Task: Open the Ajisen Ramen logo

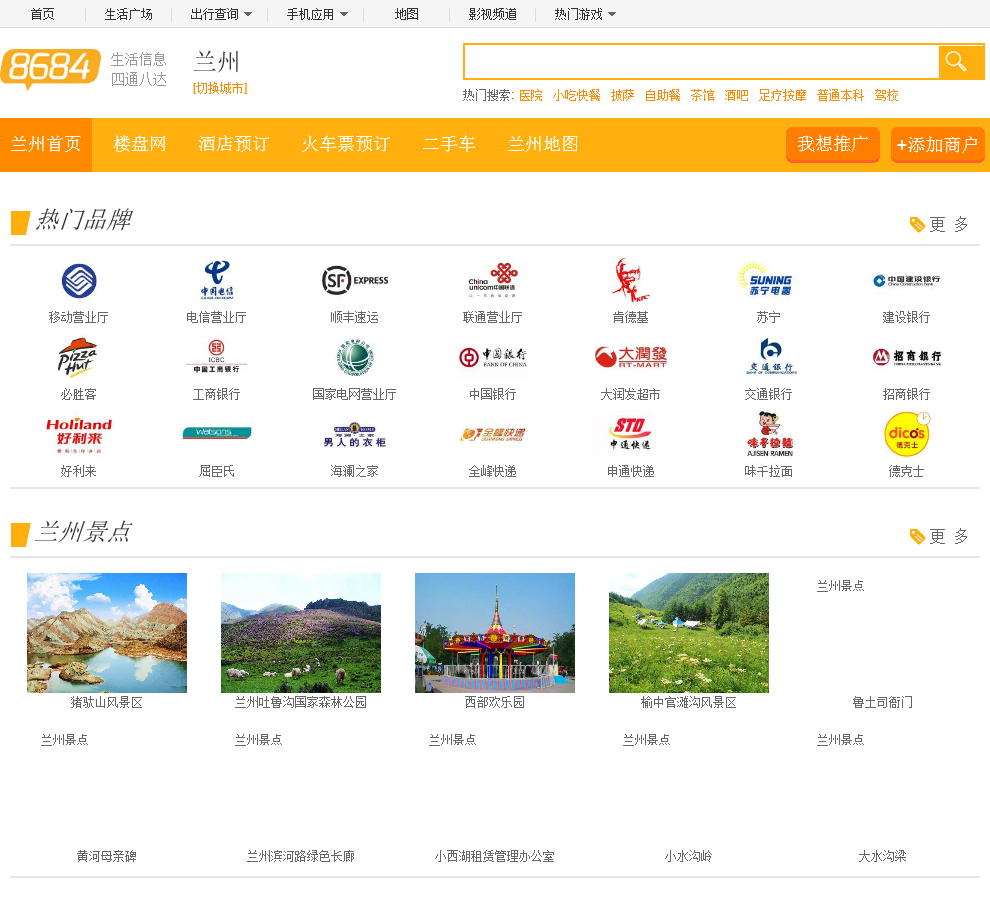Action: [x=769, y=434]
